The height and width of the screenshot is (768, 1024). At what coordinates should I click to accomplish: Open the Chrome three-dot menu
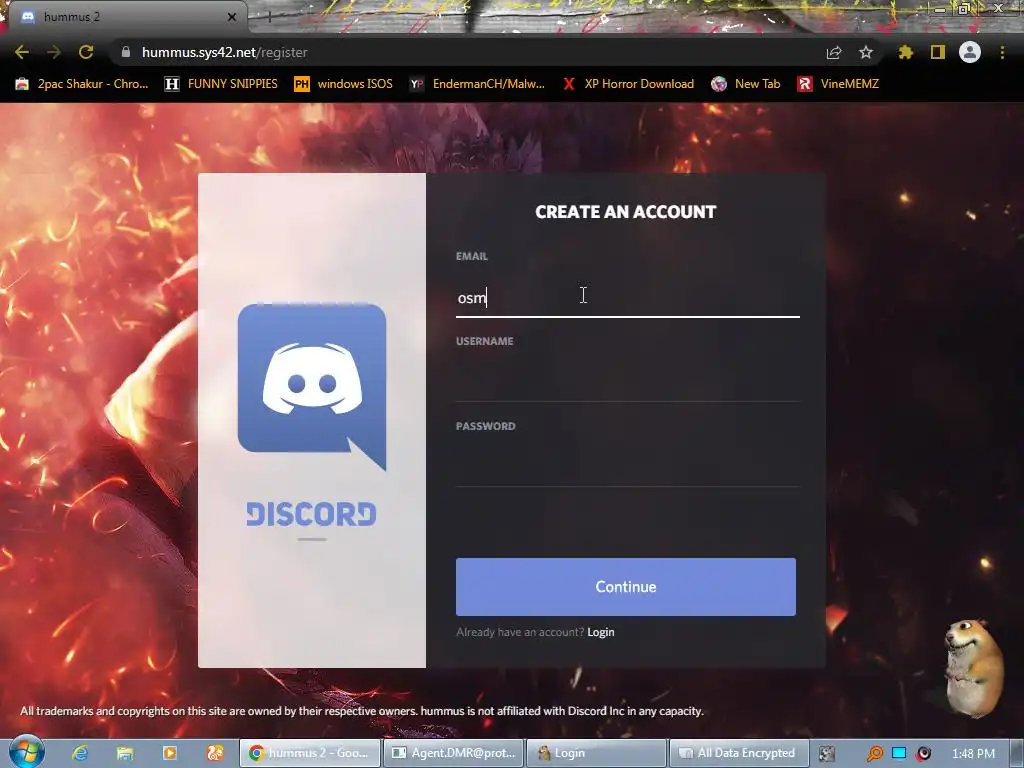(1002, 52)
